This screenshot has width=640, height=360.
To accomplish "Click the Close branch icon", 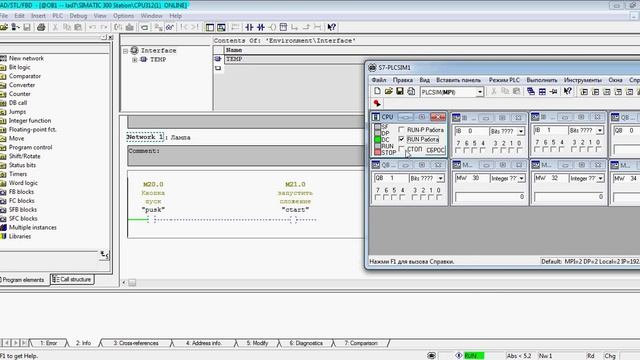I will pyautogui.click(x=306, y=27).
